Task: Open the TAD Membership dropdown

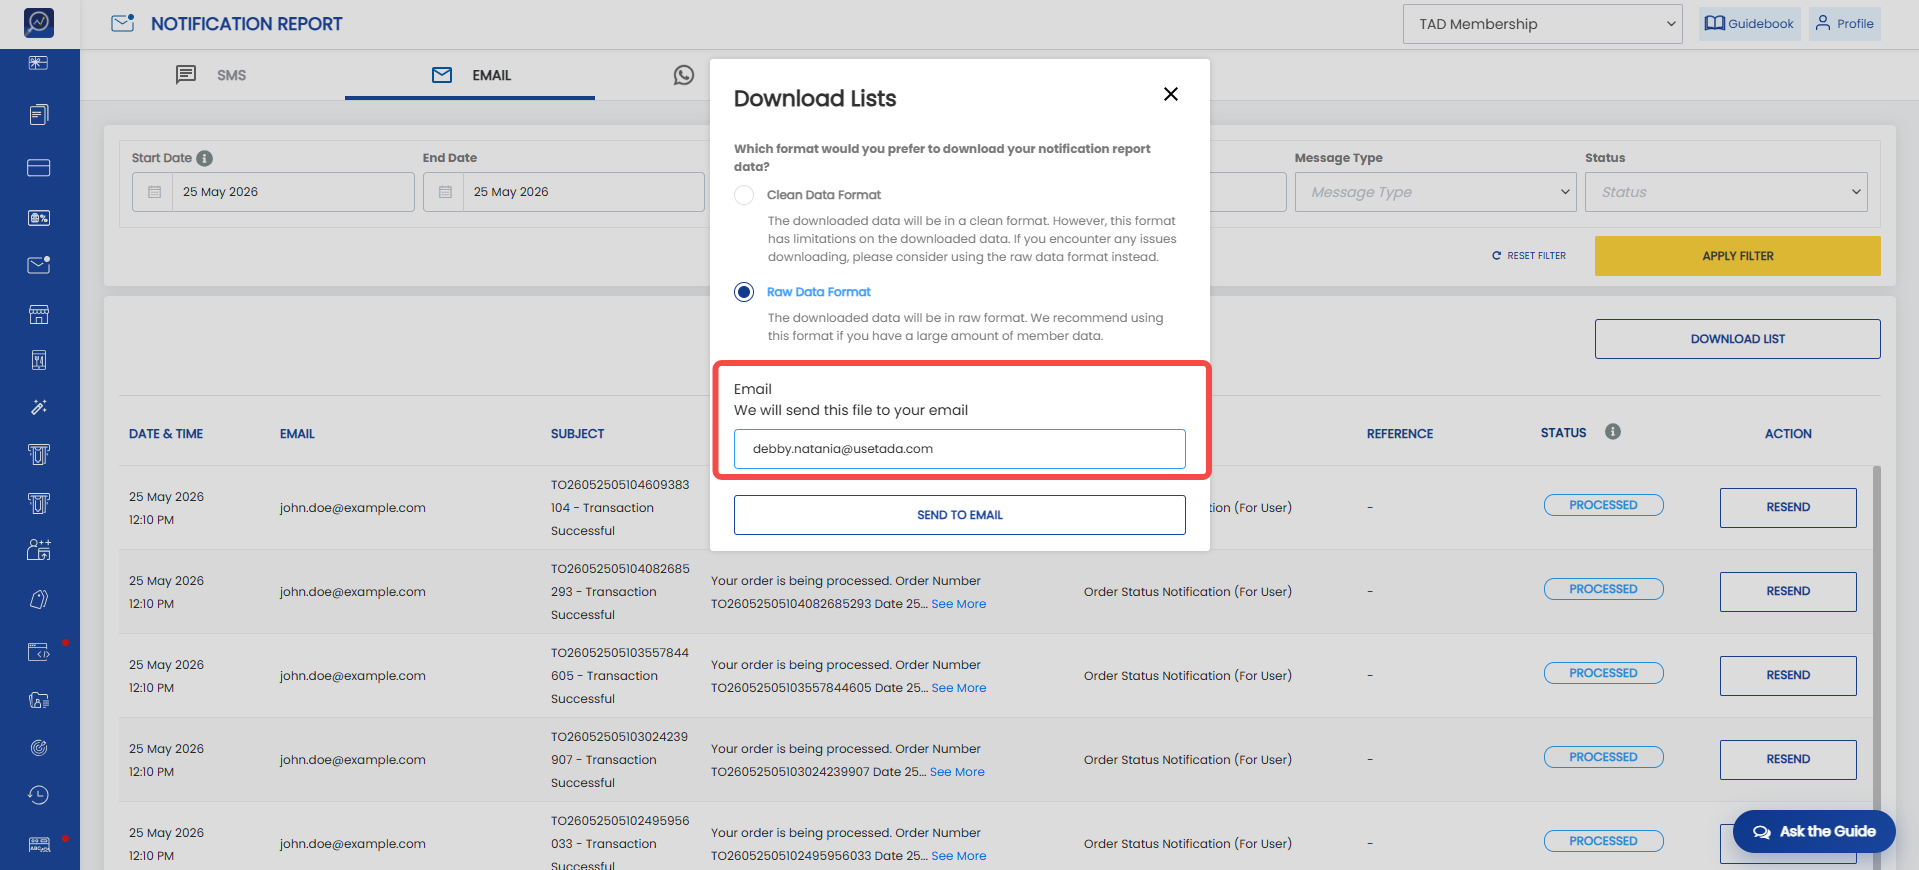Action: click(1543, 24)
